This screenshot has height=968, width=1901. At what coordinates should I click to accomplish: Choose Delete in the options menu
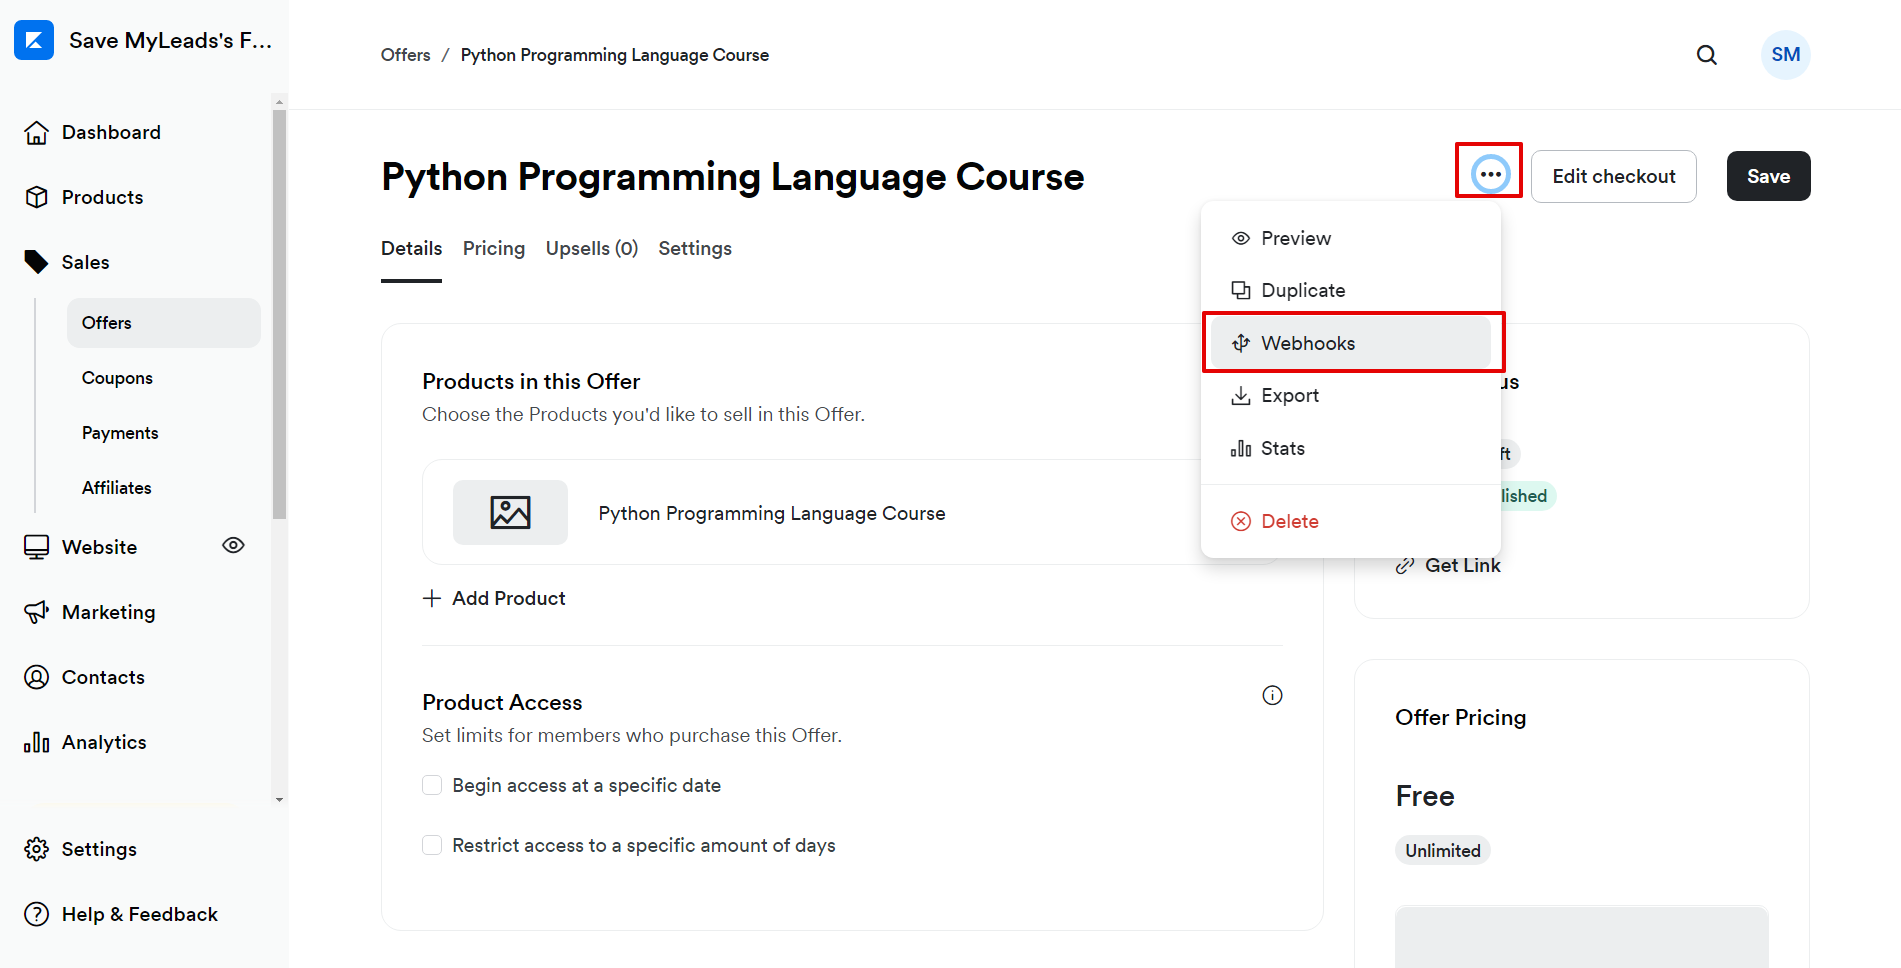1350,521
